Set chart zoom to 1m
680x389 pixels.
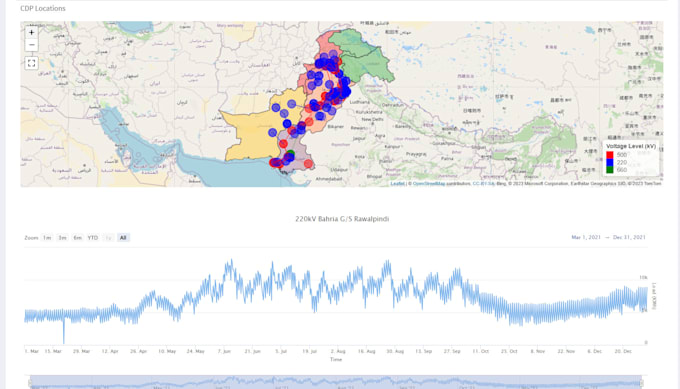click(47, 238)
